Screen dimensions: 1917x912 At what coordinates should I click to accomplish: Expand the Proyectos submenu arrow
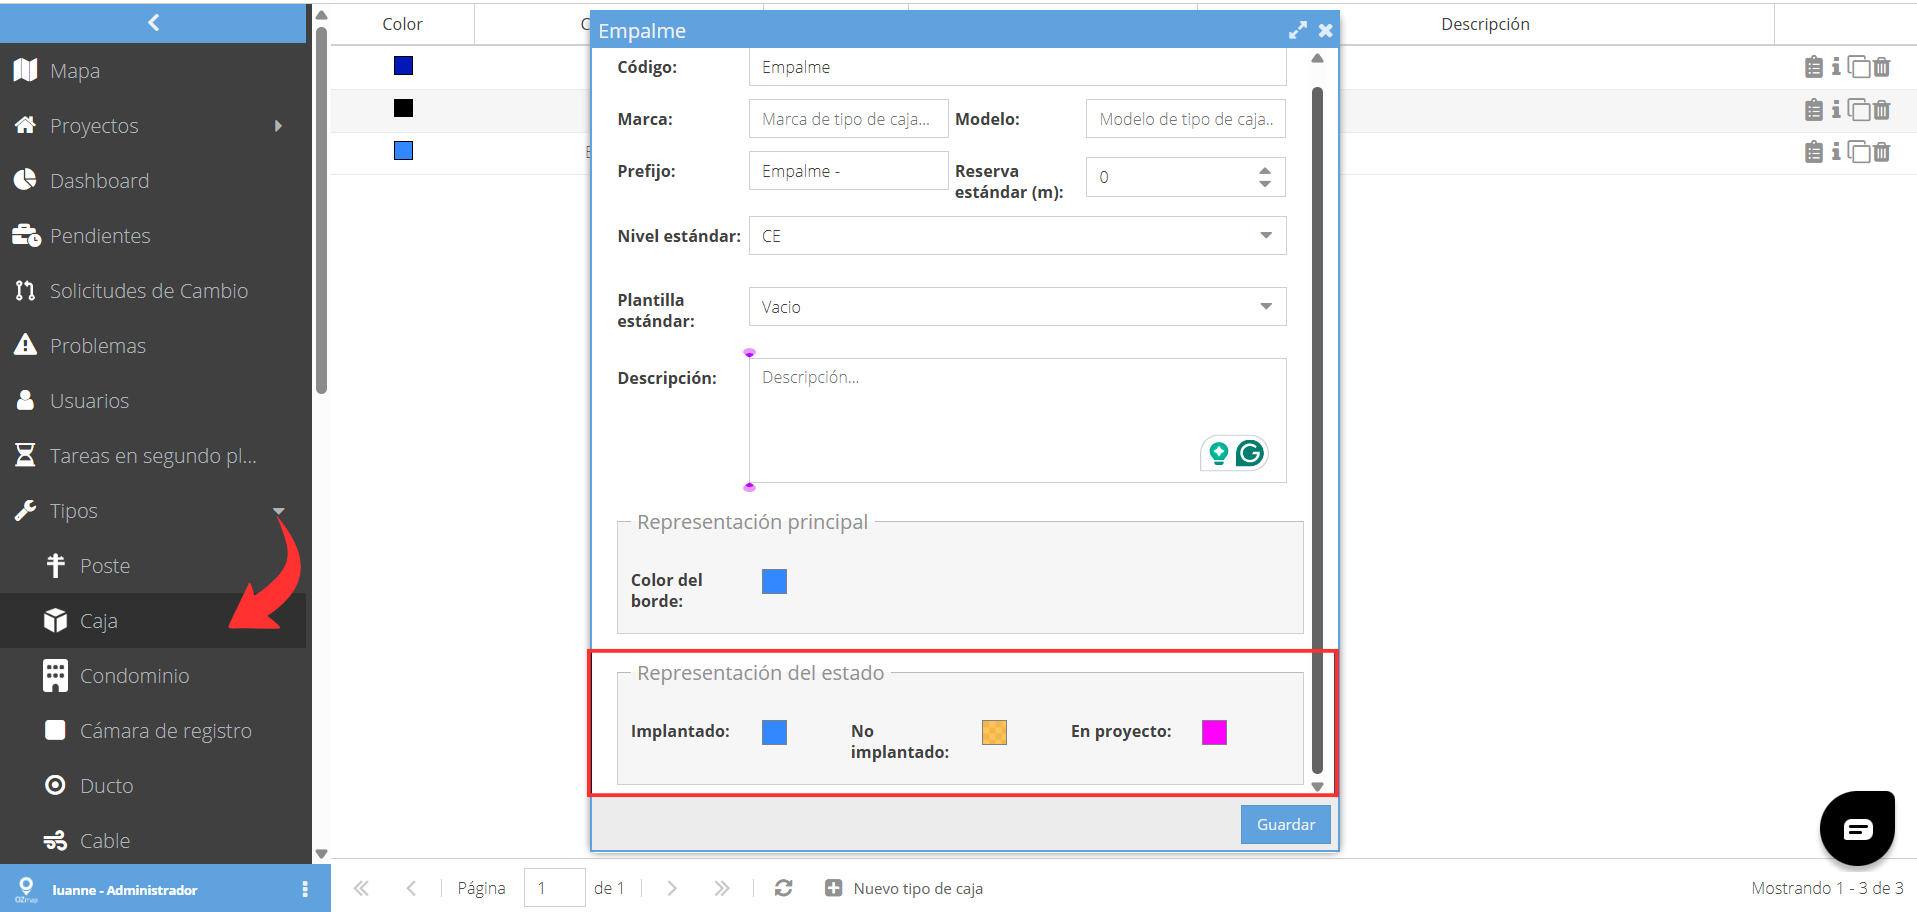pos(278,126)
